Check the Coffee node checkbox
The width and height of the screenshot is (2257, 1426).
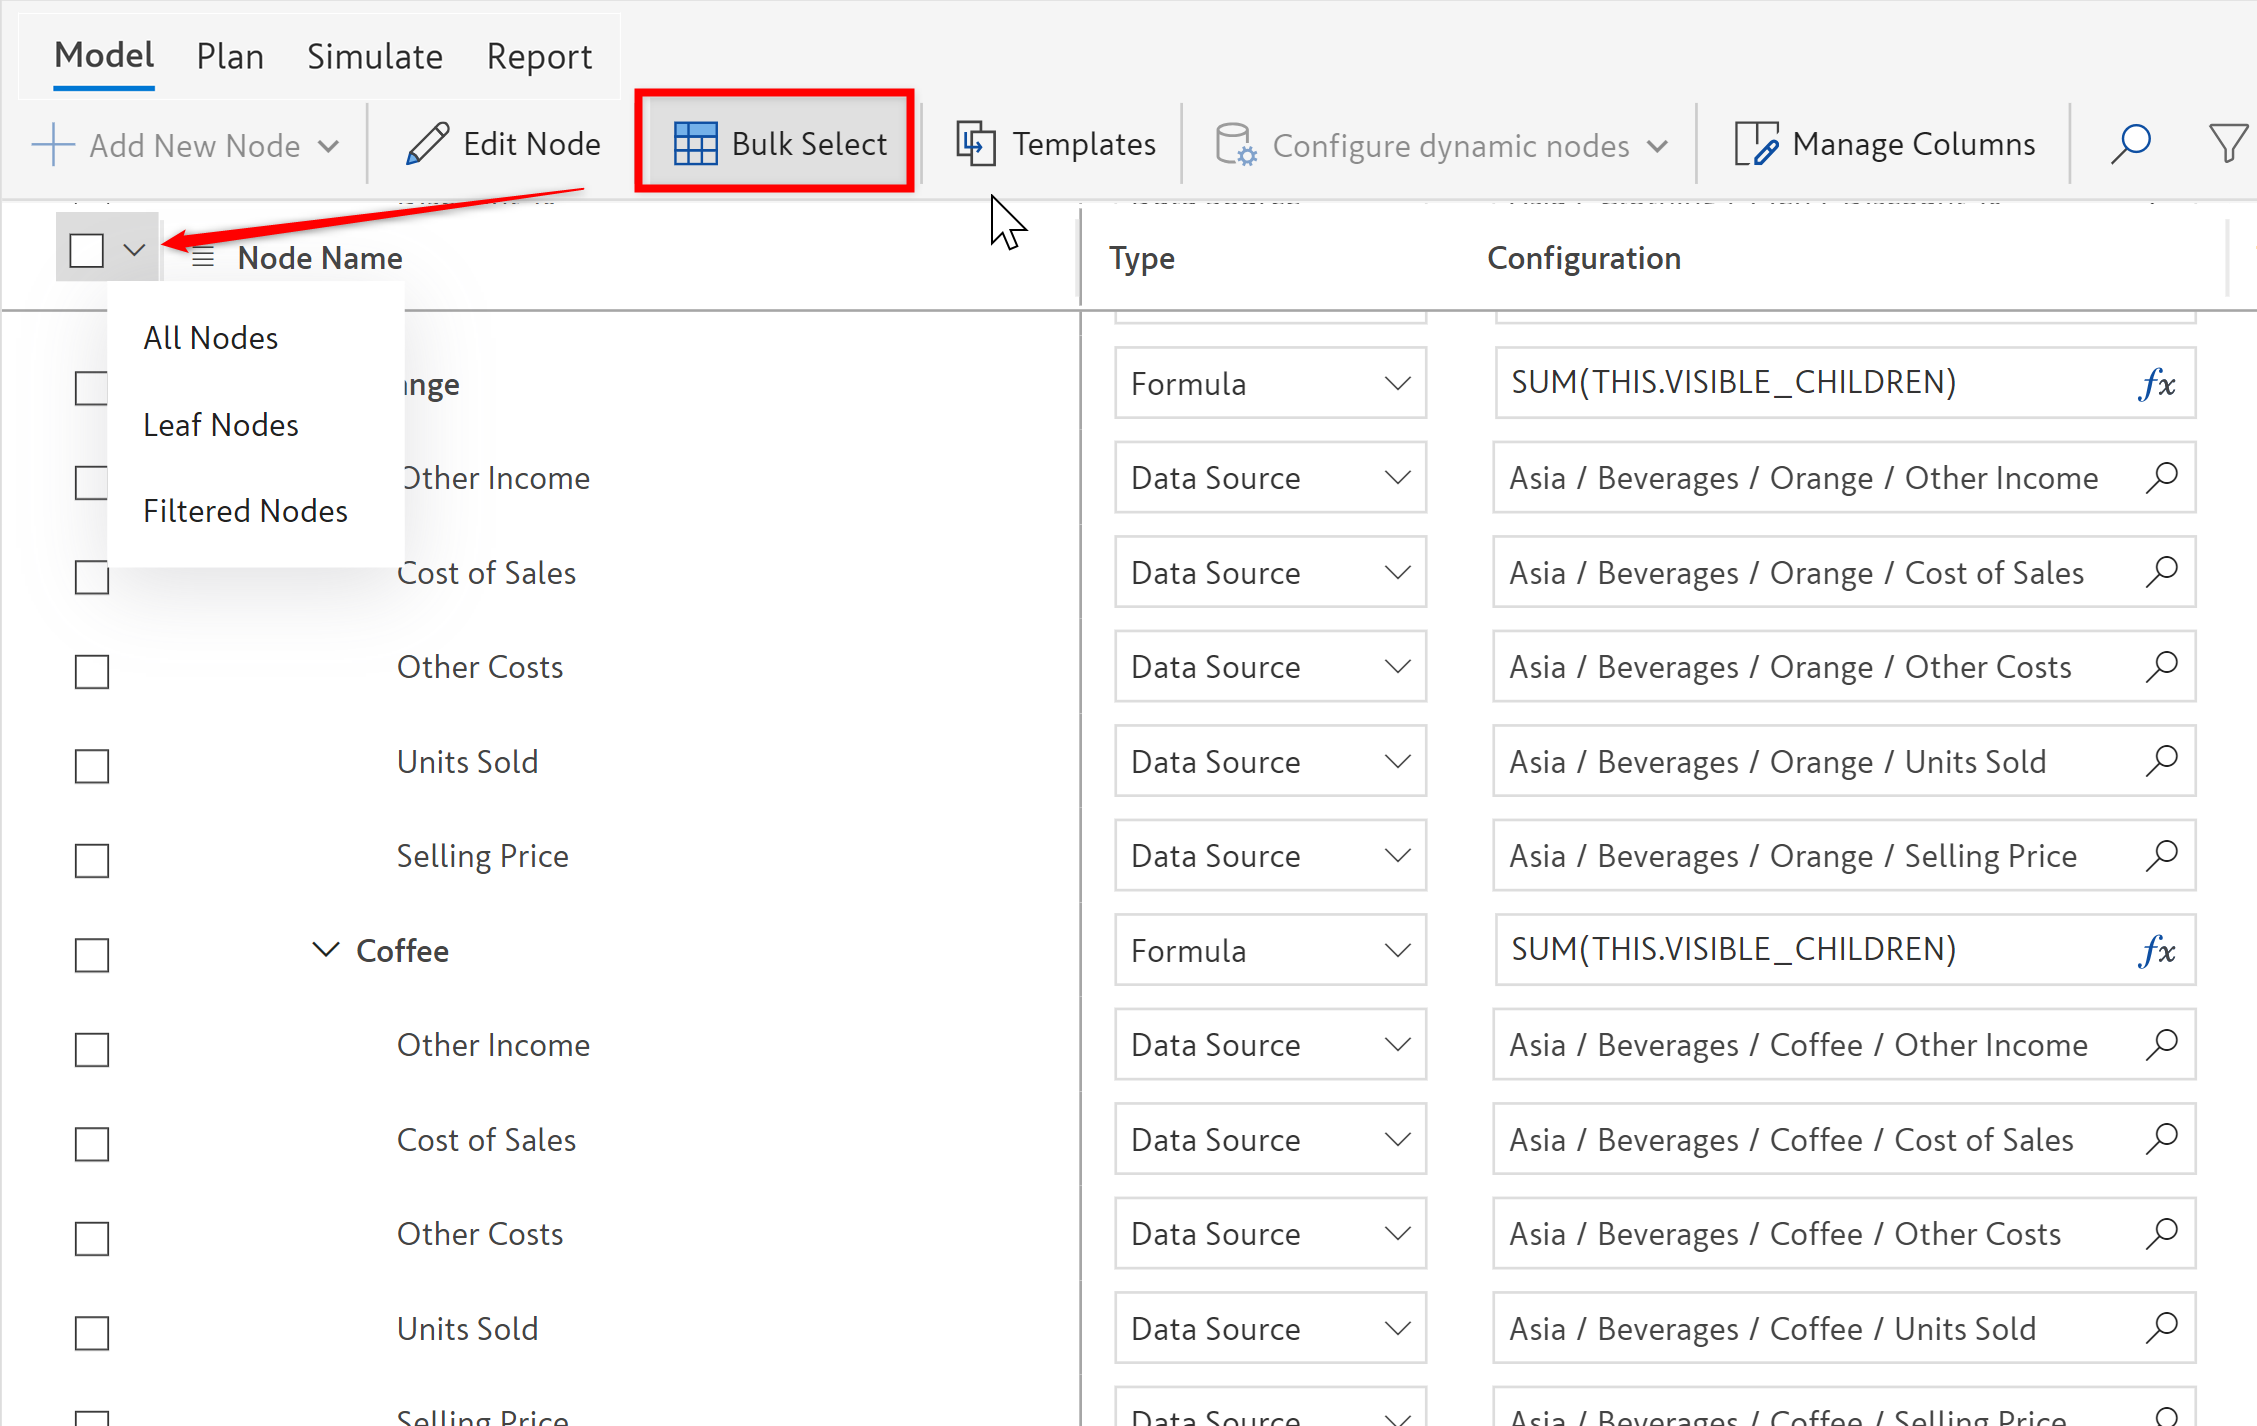[92, 954]
